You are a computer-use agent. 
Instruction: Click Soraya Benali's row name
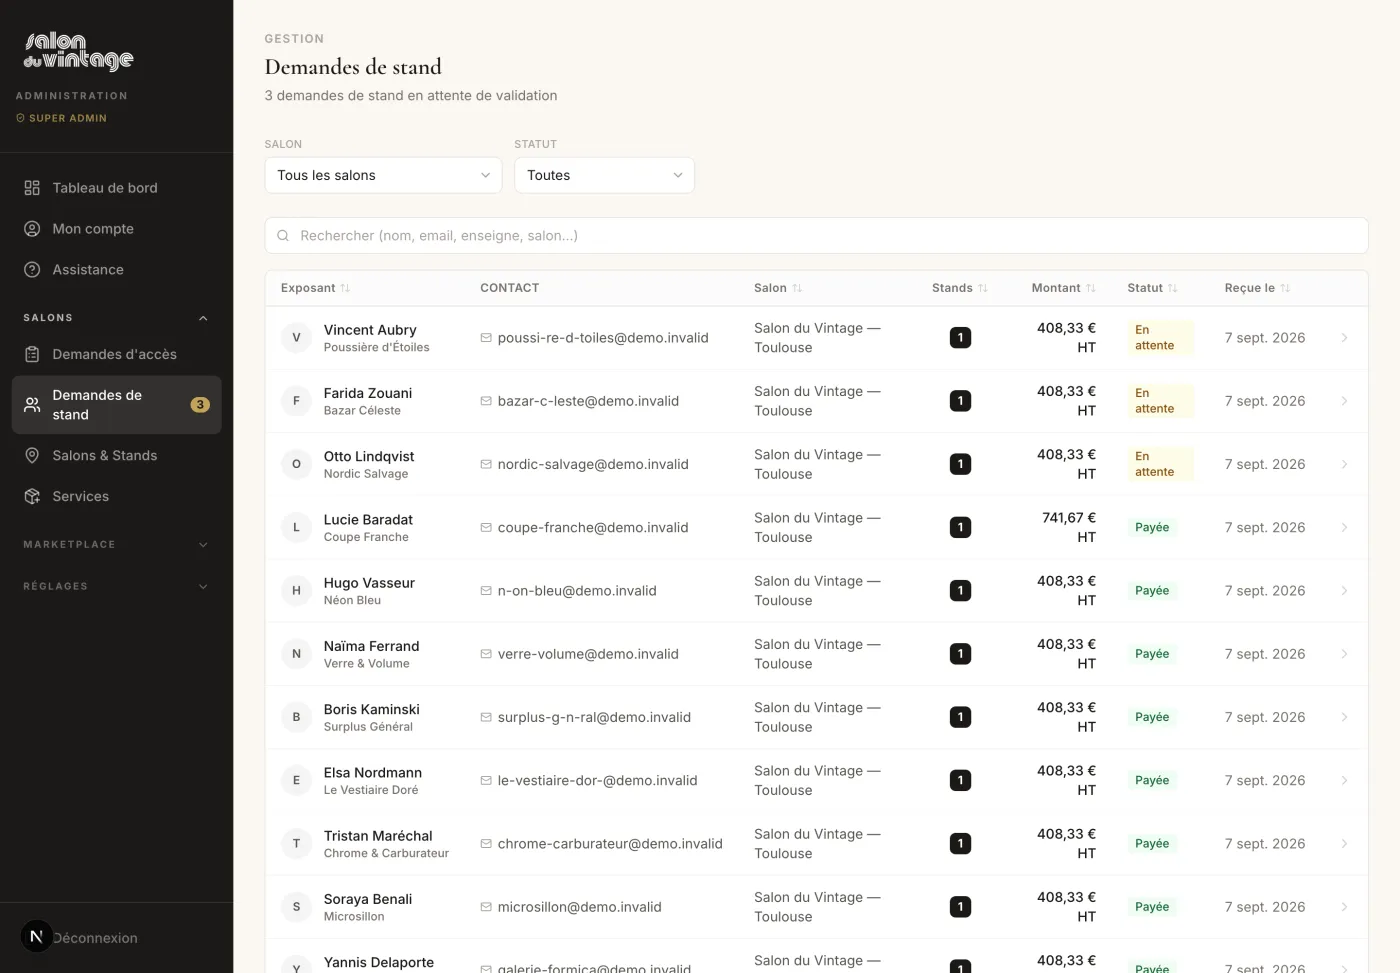coord(368,899)
